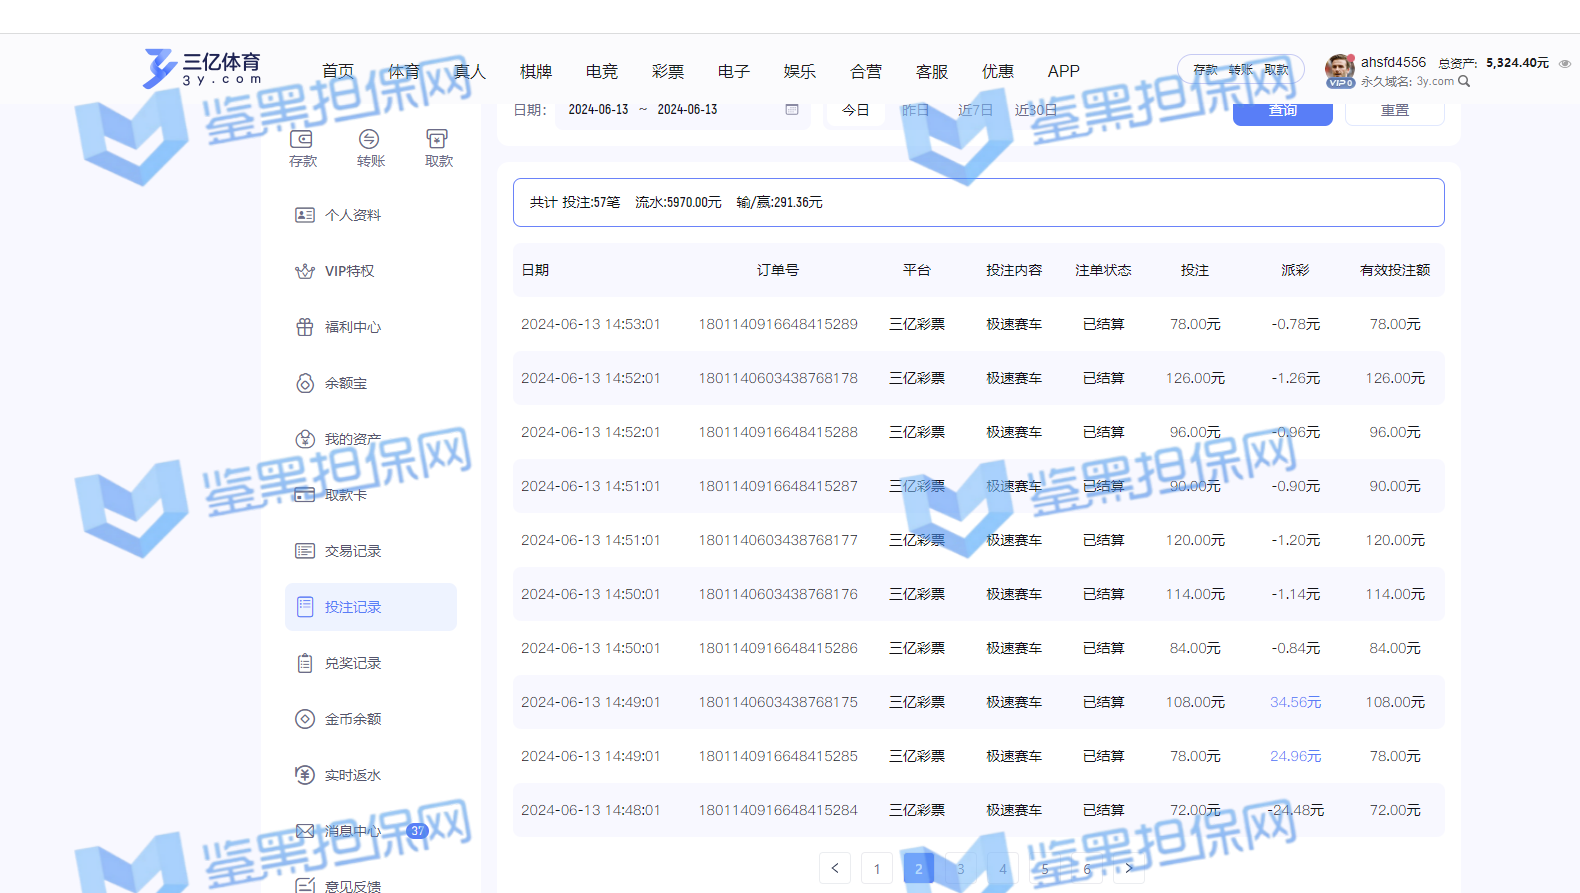Open the 彩票 navigation menu
The height and width of the screenshot is (893, 1580).
(668, 71)
